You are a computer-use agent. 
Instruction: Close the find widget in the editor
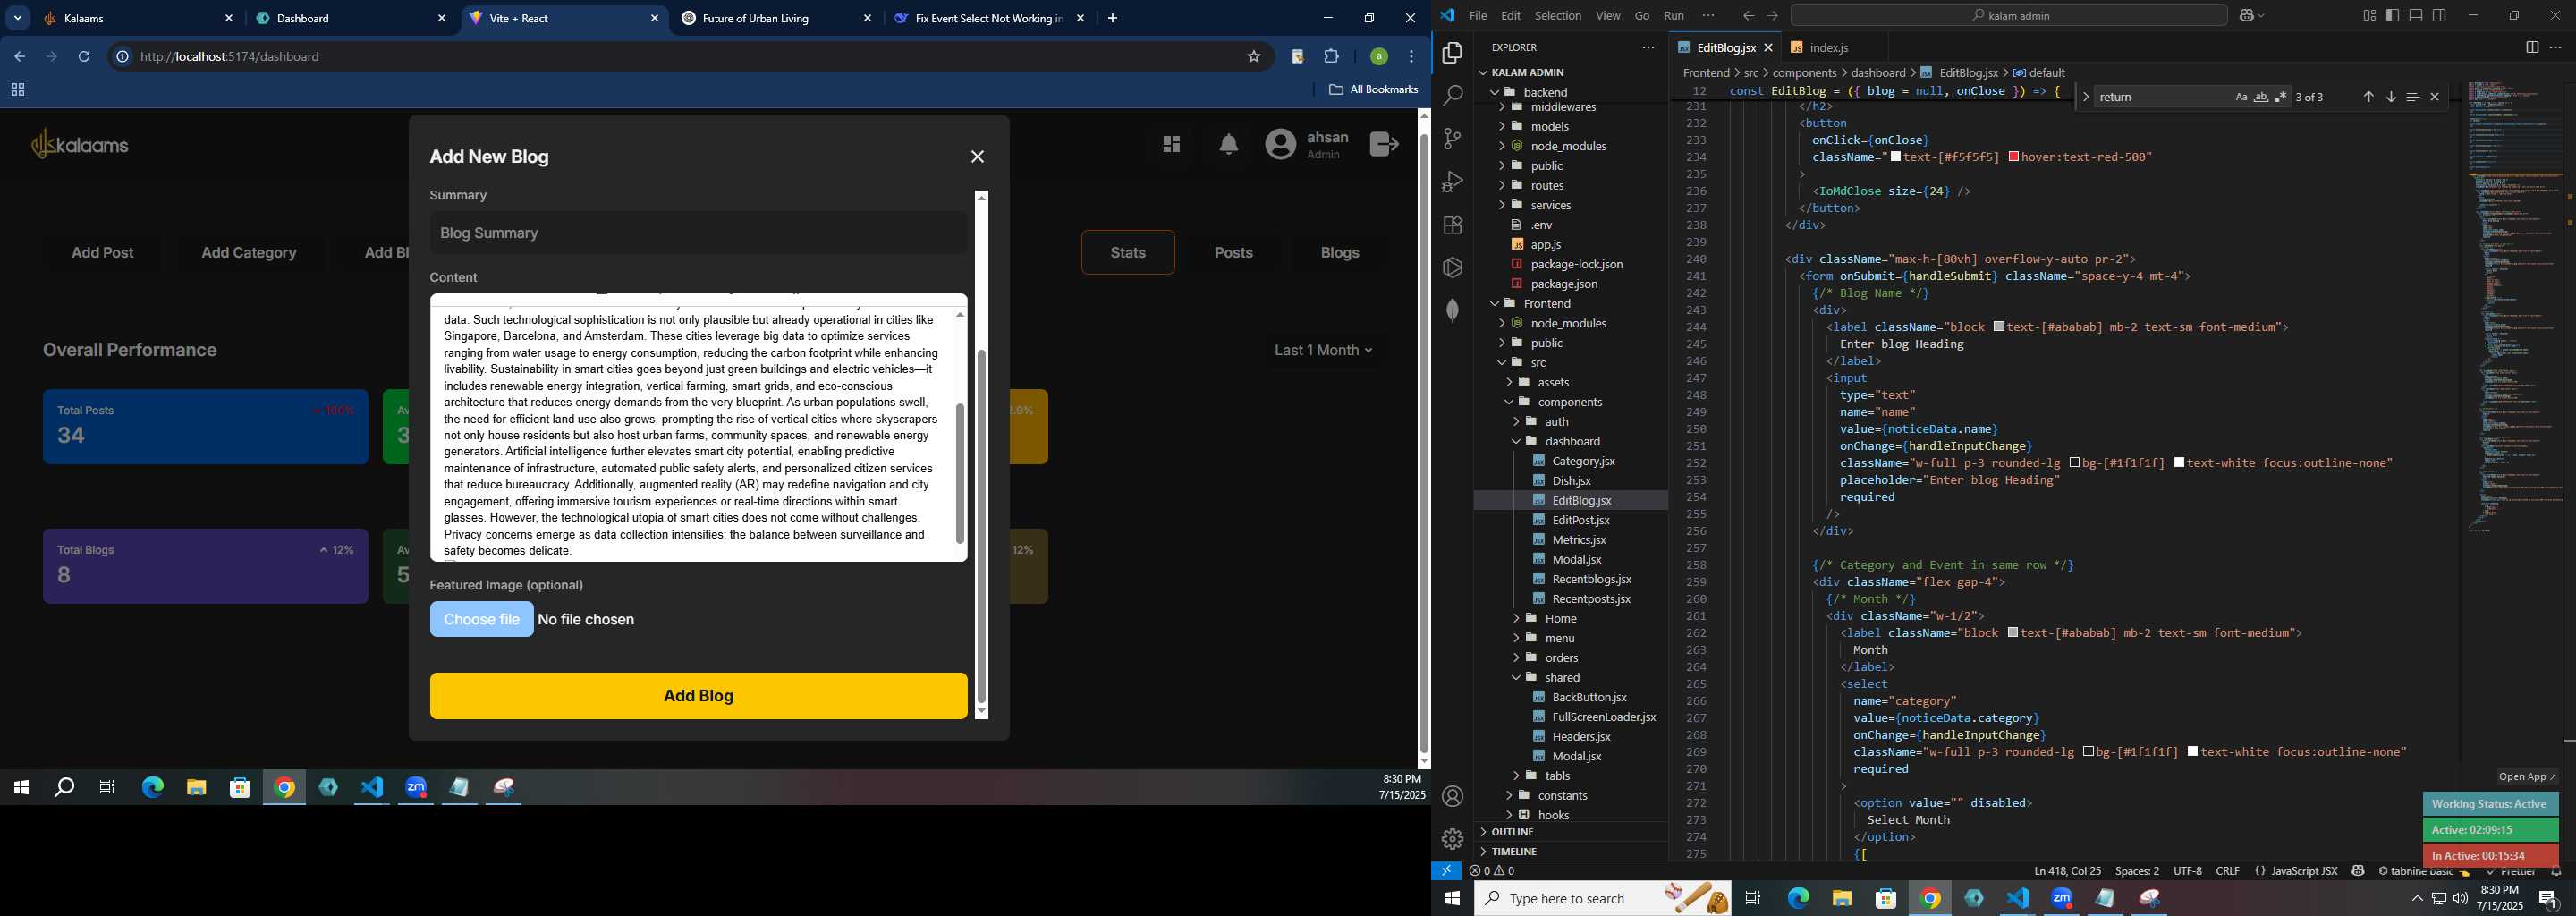point(2435,97)
